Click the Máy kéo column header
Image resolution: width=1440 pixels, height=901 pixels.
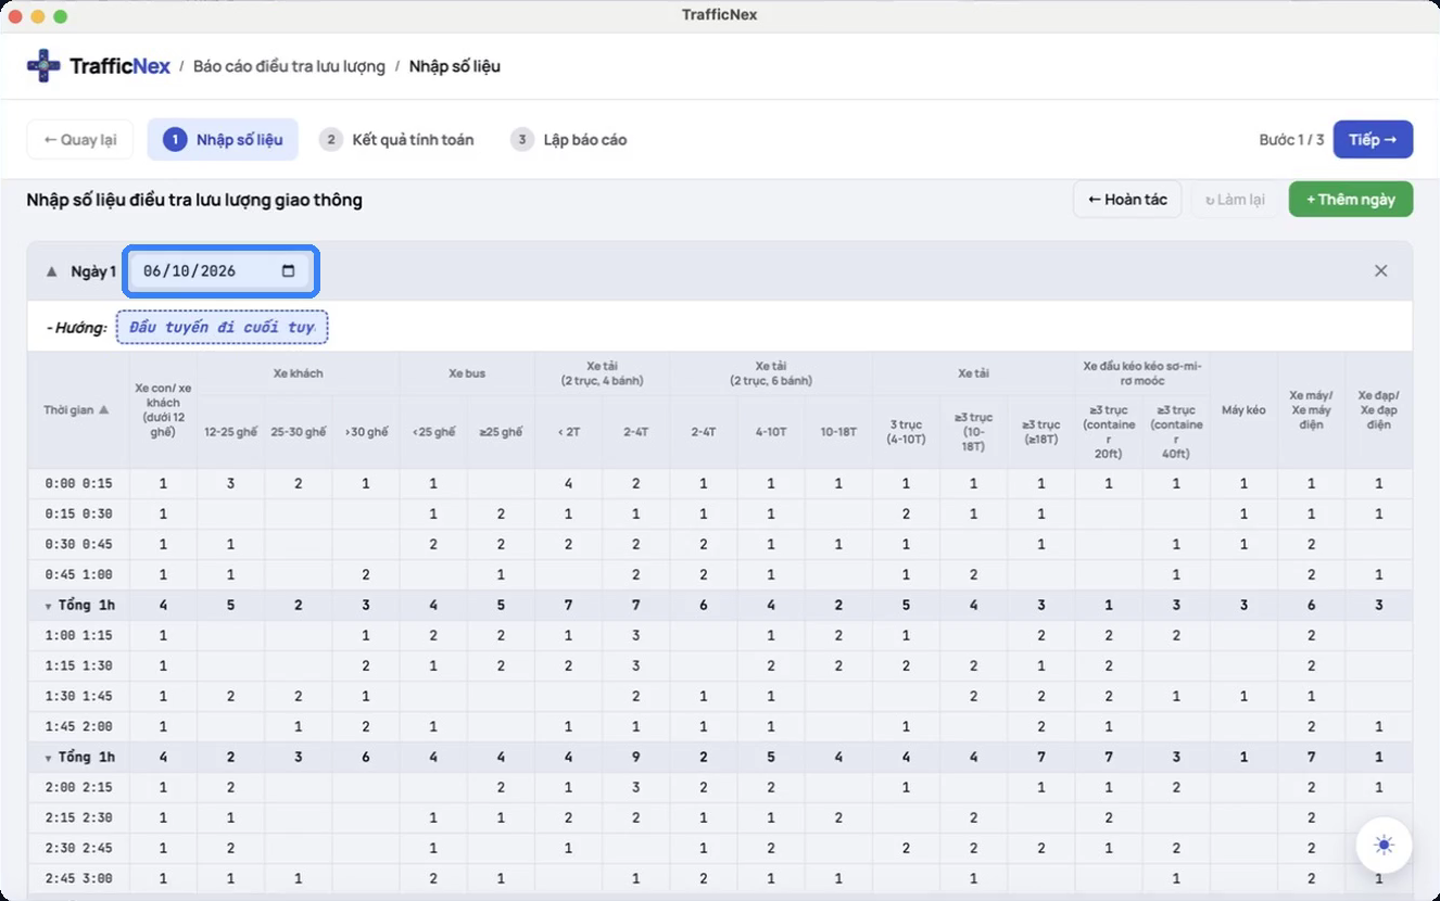(x=1244, y=410)
